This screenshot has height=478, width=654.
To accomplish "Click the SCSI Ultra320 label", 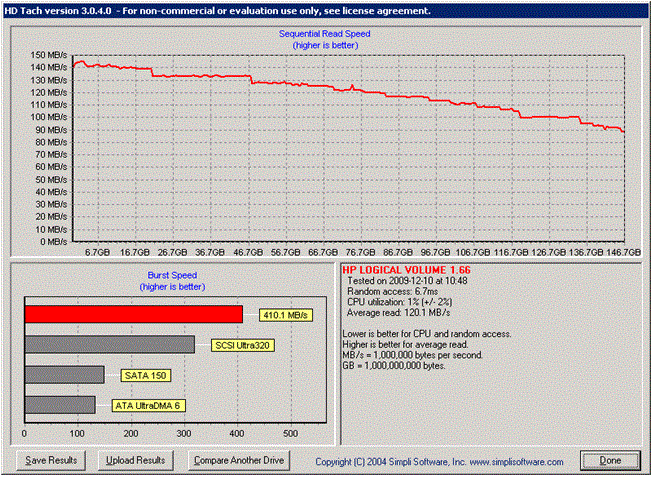I will click(x=242, y=345).
